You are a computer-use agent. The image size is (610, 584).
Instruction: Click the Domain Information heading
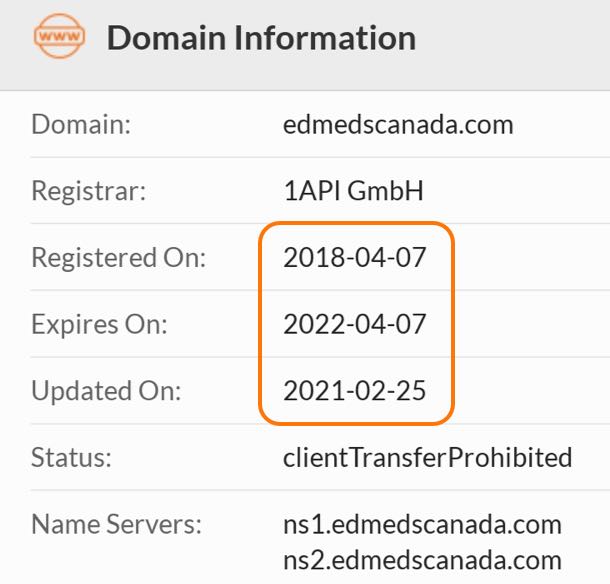pyautogui.click(x=261, y=38)
